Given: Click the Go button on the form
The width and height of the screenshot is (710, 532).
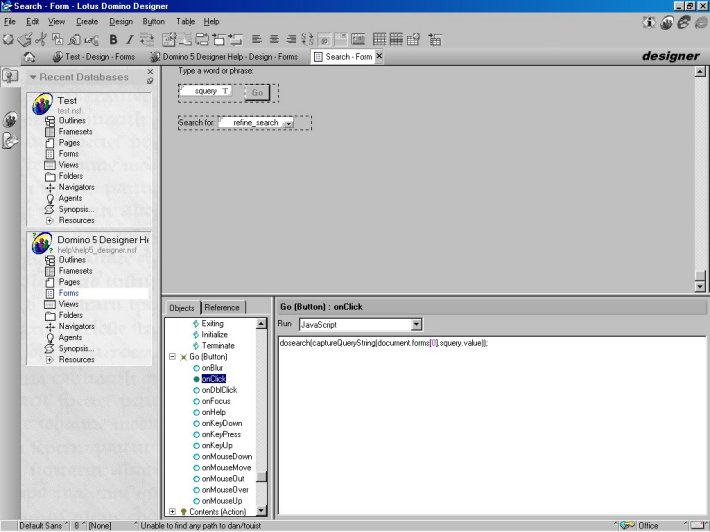Looking at the screenshot, I should 257,92.
